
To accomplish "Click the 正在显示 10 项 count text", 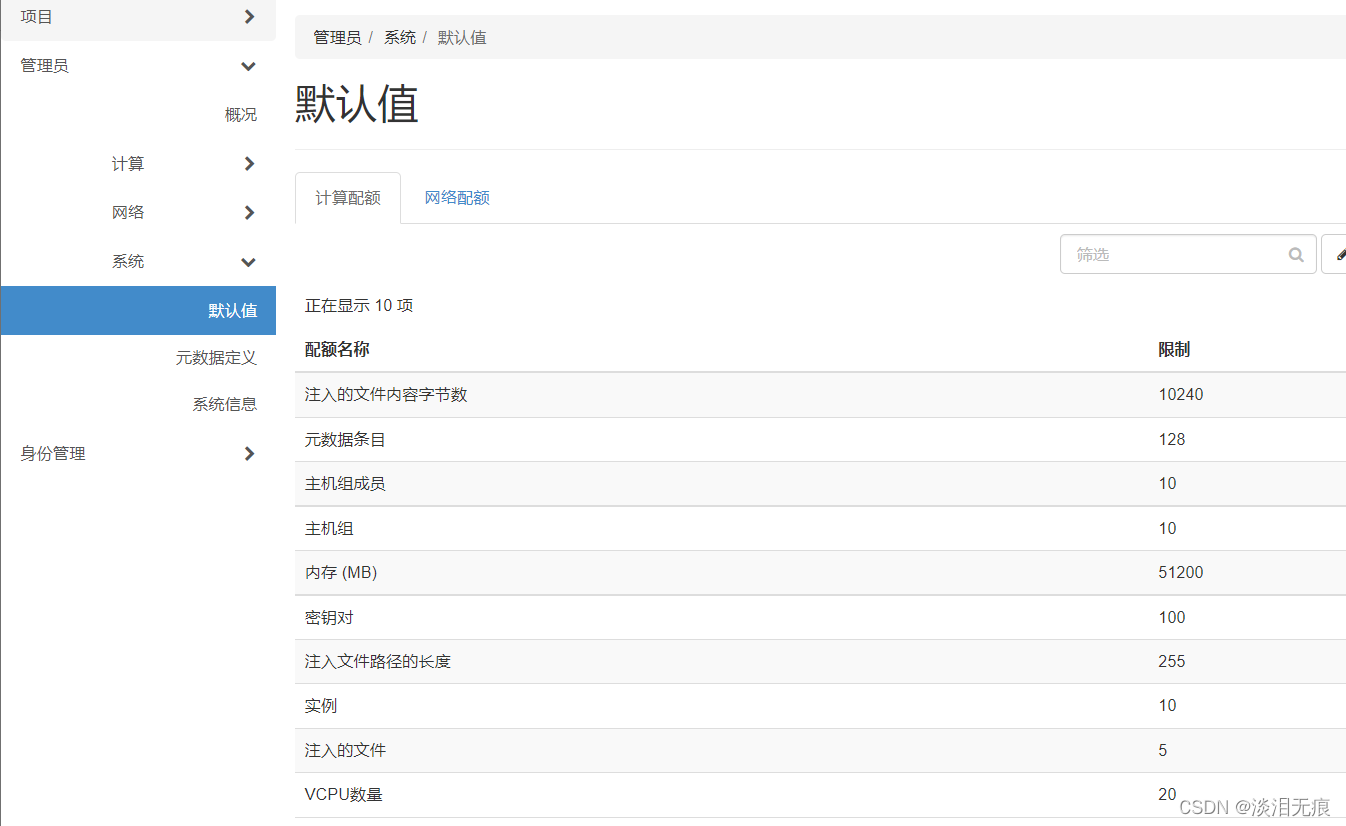I will [359, 305].
